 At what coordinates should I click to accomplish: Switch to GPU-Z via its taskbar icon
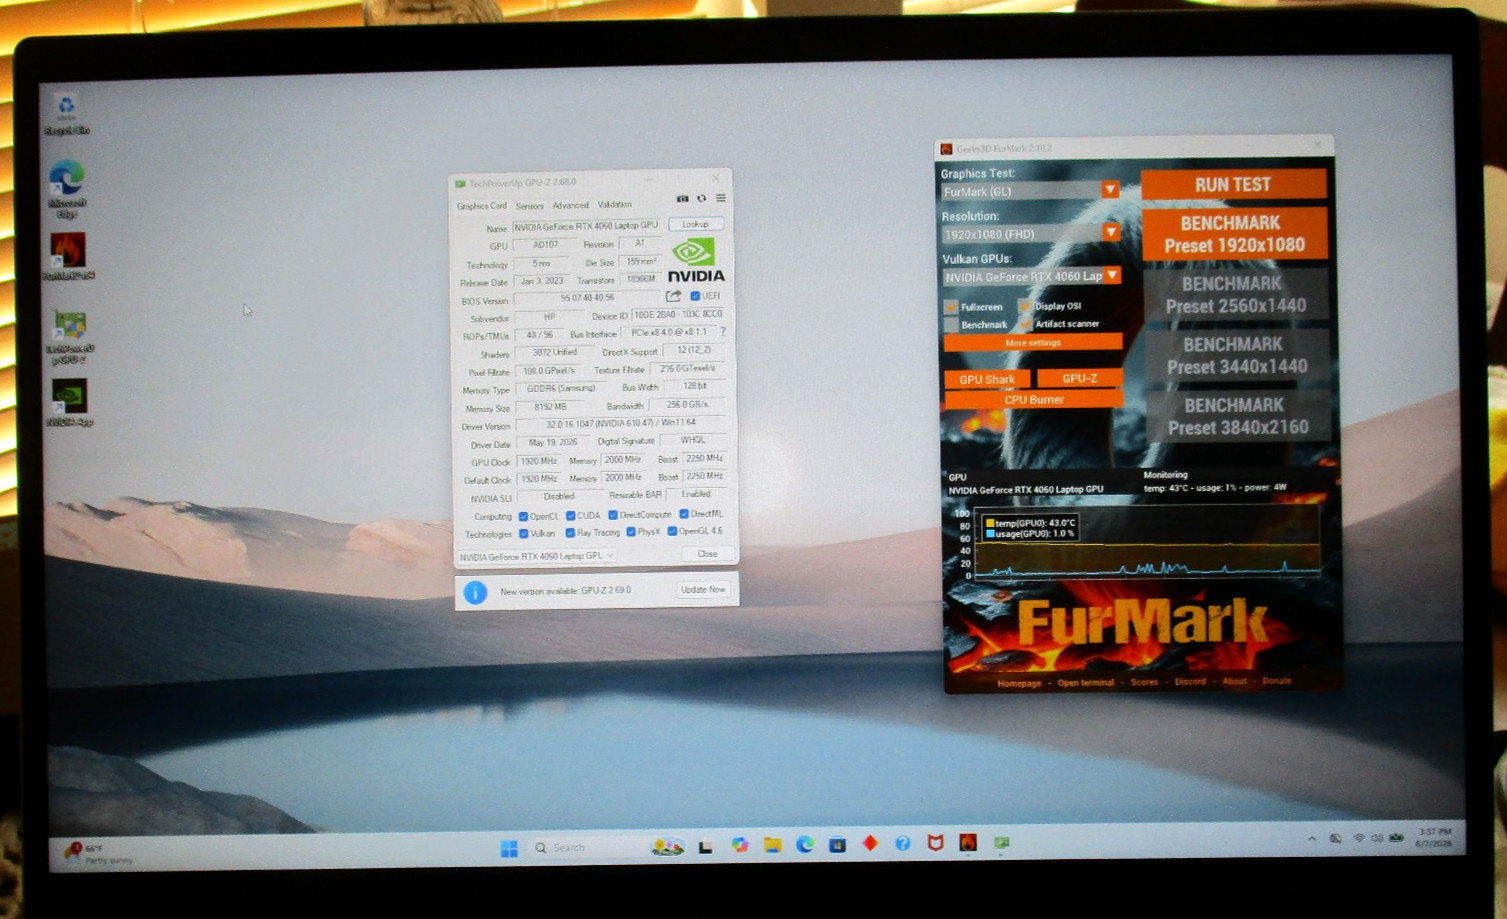(1001, 843)
